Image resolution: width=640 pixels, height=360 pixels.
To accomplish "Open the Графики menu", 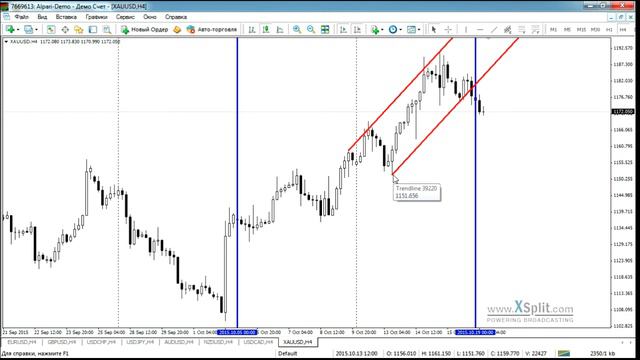I will point(97,17).
